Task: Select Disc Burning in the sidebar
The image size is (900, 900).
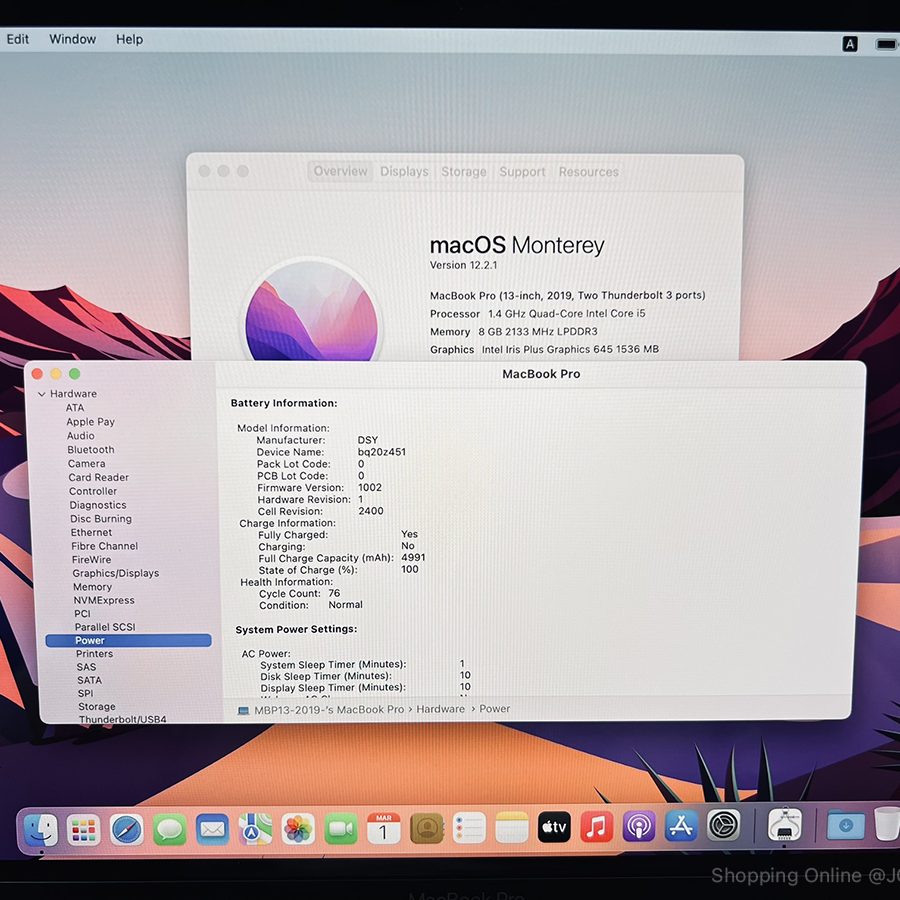Action: coord(100,518)
